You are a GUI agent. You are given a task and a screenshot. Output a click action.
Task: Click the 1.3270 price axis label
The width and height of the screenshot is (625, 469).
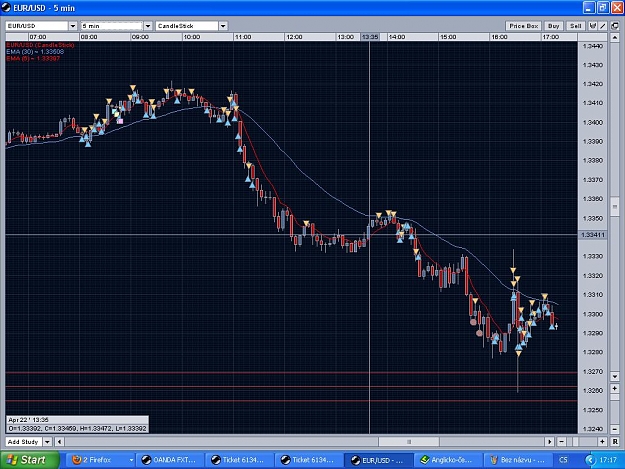593,371
